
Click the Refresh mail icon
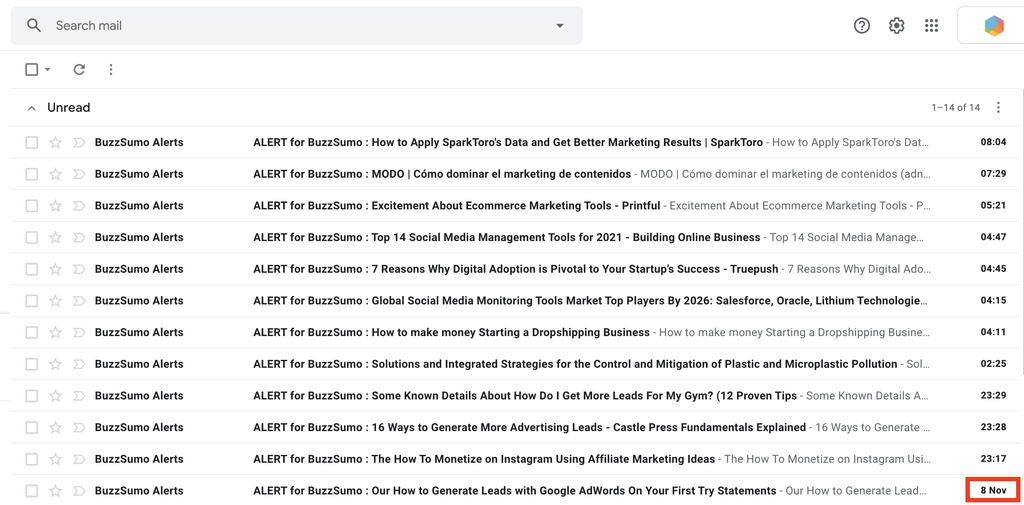tap(79, 70)
